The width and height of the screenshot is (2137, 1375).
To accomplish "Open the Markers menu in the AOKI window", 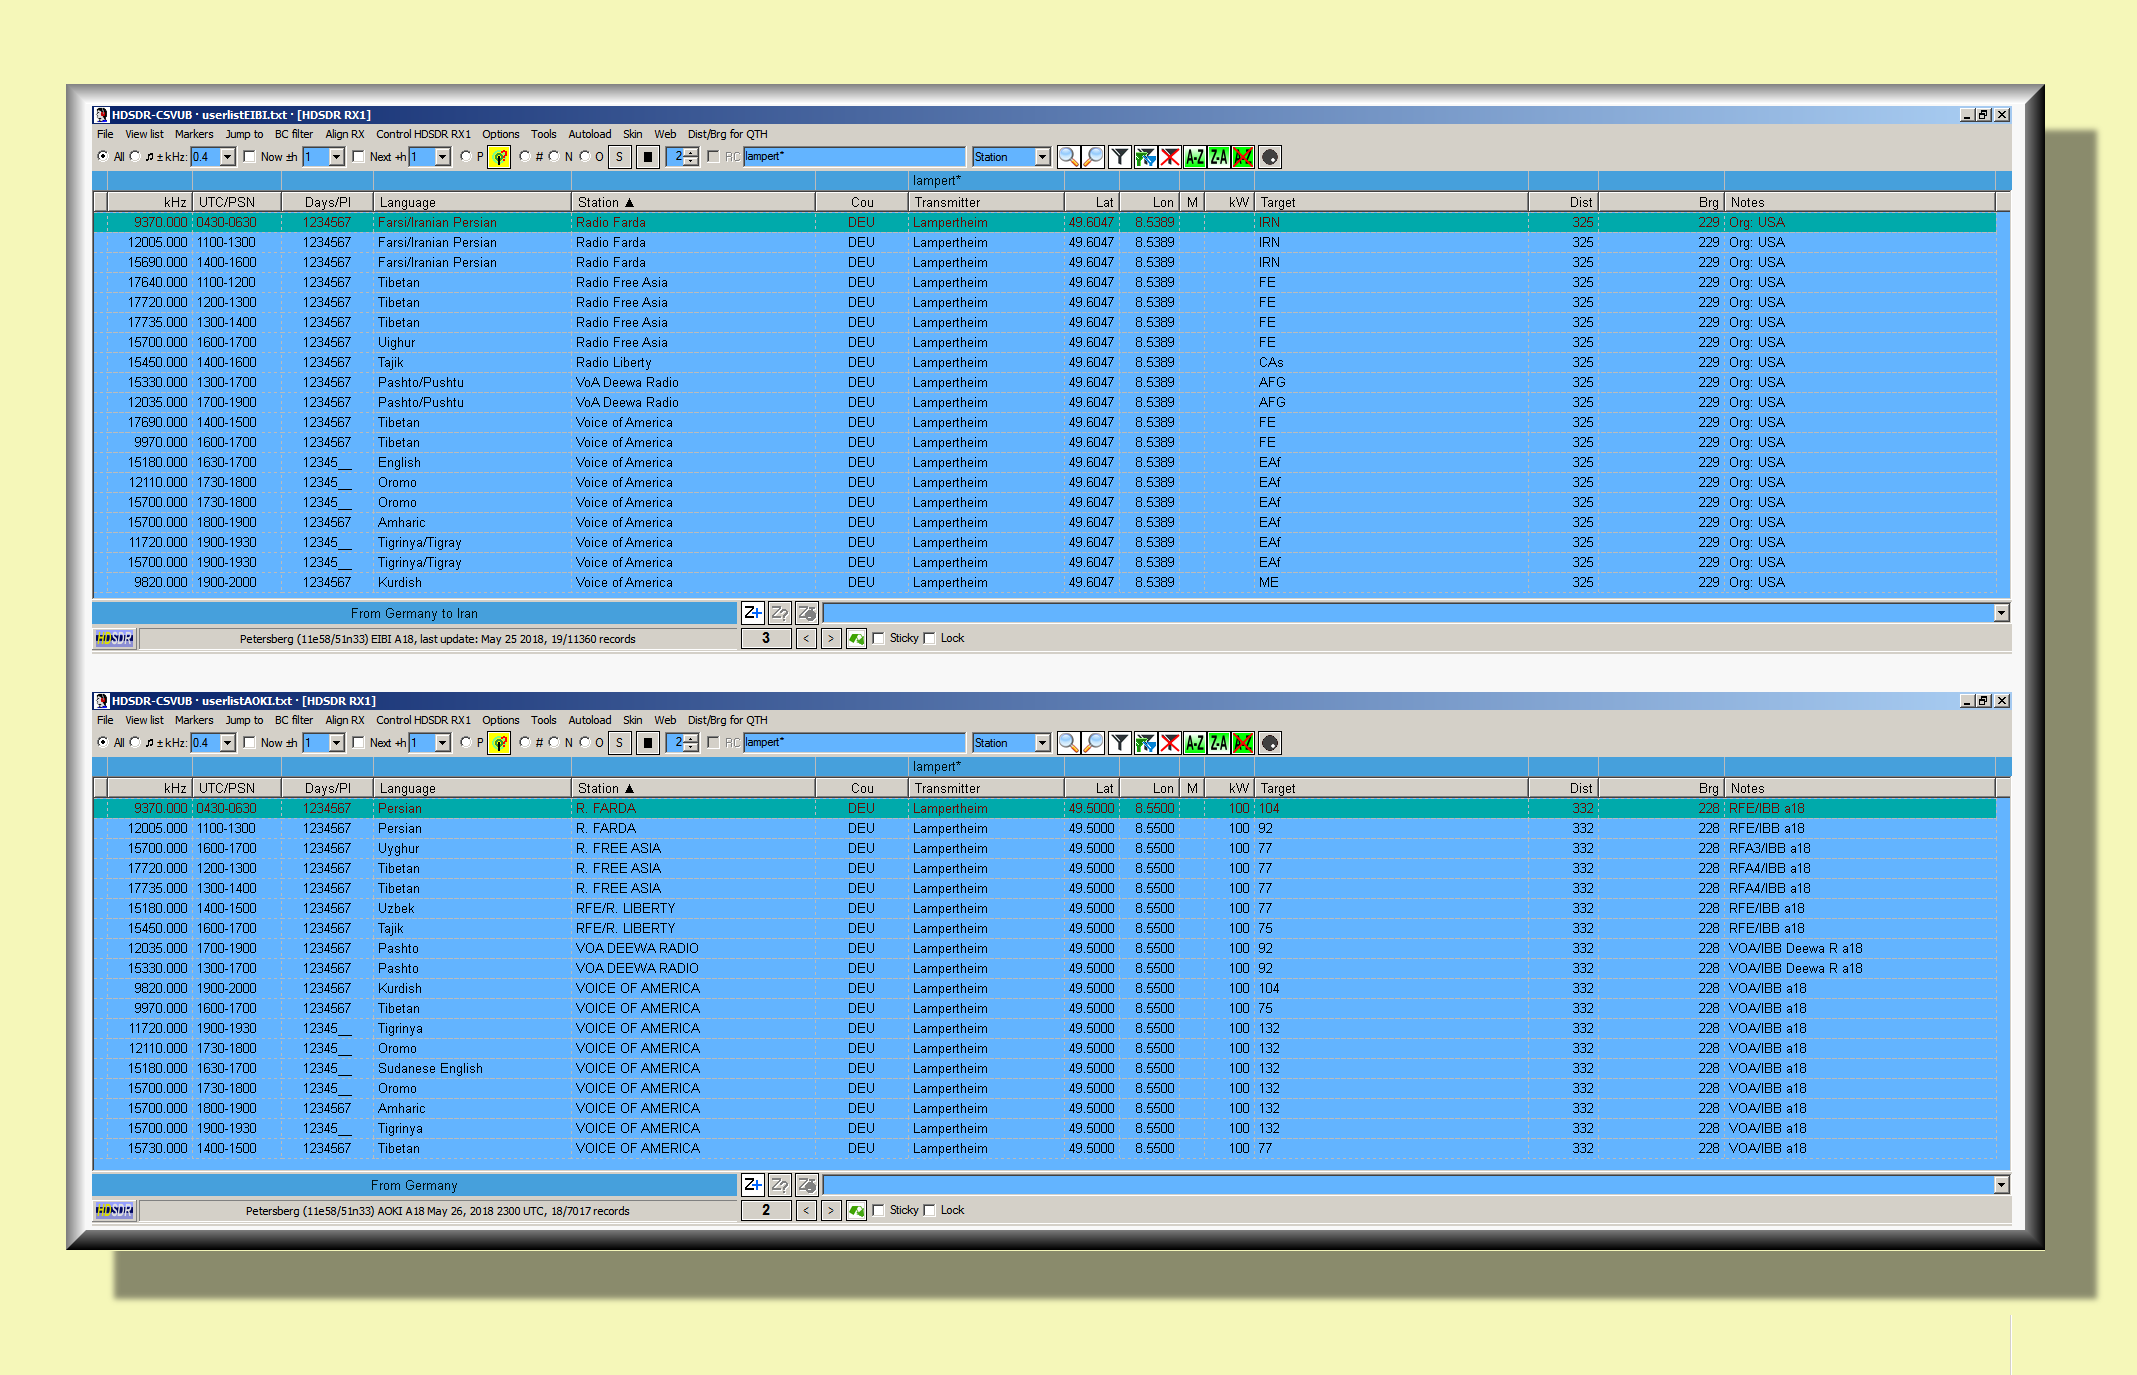I will click(194, 720).
